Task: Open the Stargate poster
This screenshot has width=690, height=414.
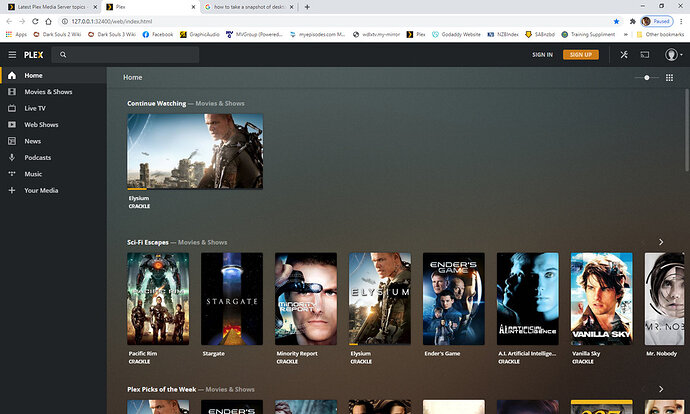Action: point(232,299)
